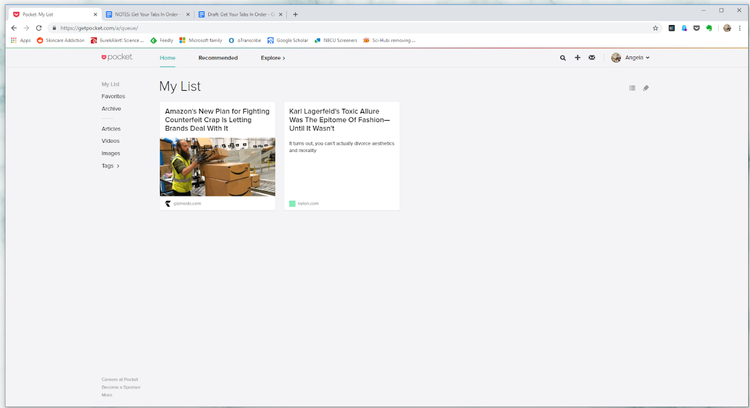Click the Amazon warehouse worker thumbnail
750x408 pixels.
coord(218,167)
